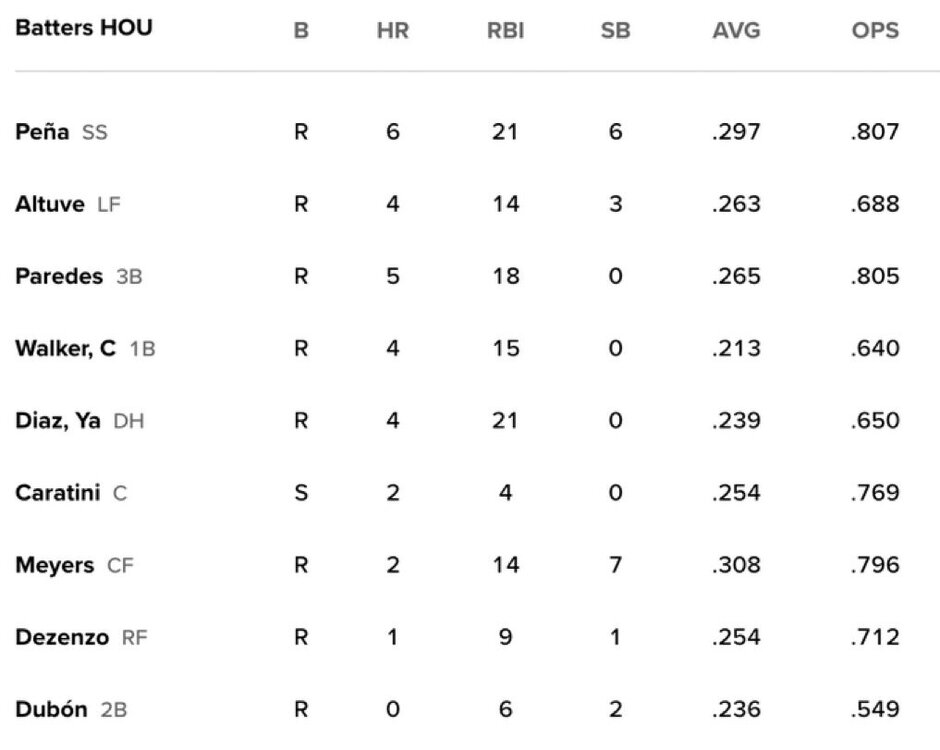Select Paredes in the batters list

(59, 276)
